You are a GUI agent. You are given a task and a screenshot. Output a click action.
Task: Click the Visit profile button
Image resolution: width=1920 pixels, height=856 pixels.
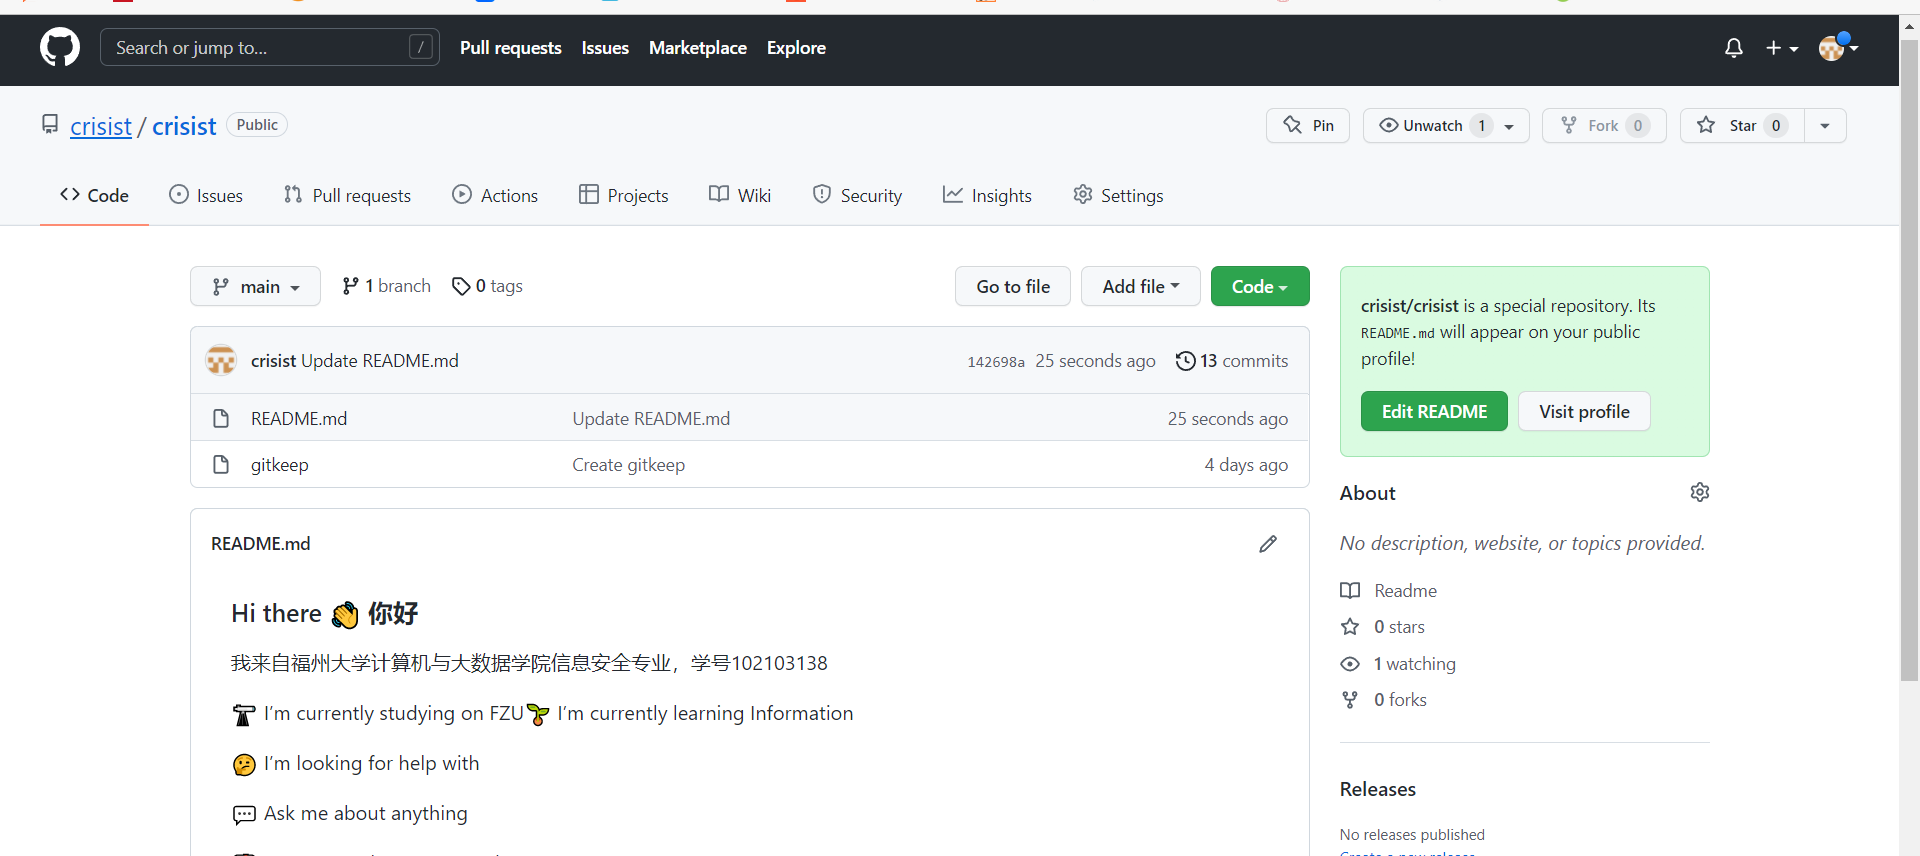(1584, 411)
